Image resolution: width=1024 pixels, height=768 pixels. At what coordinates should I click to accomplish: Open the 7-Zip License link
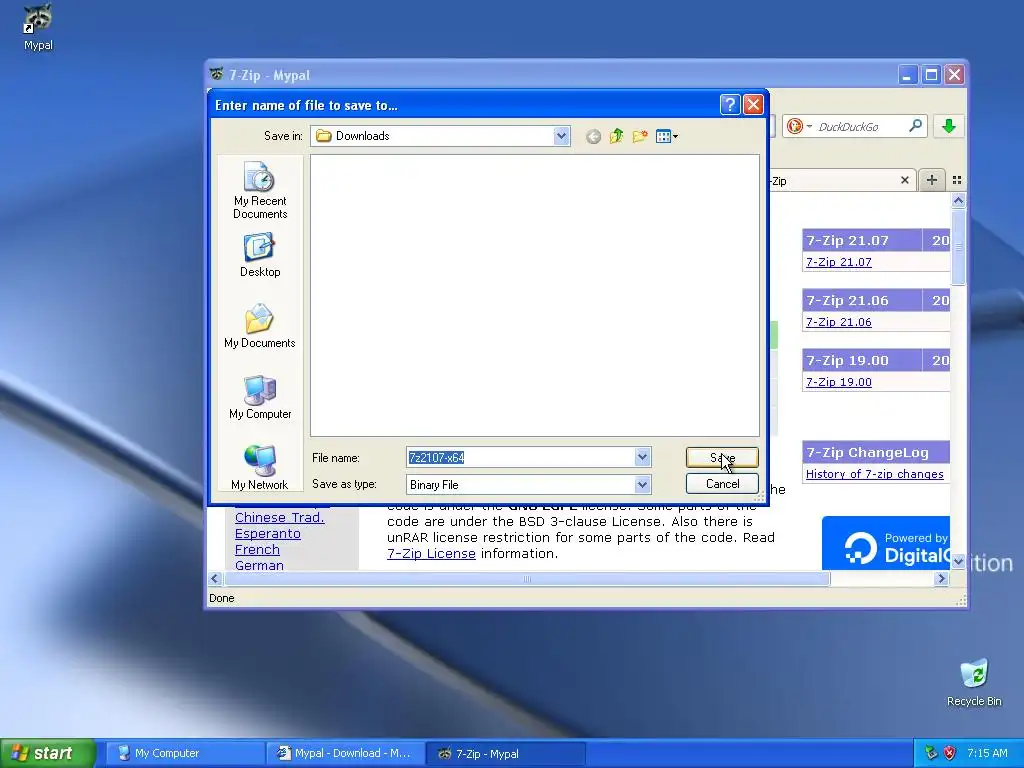click(x=431, y=553)
